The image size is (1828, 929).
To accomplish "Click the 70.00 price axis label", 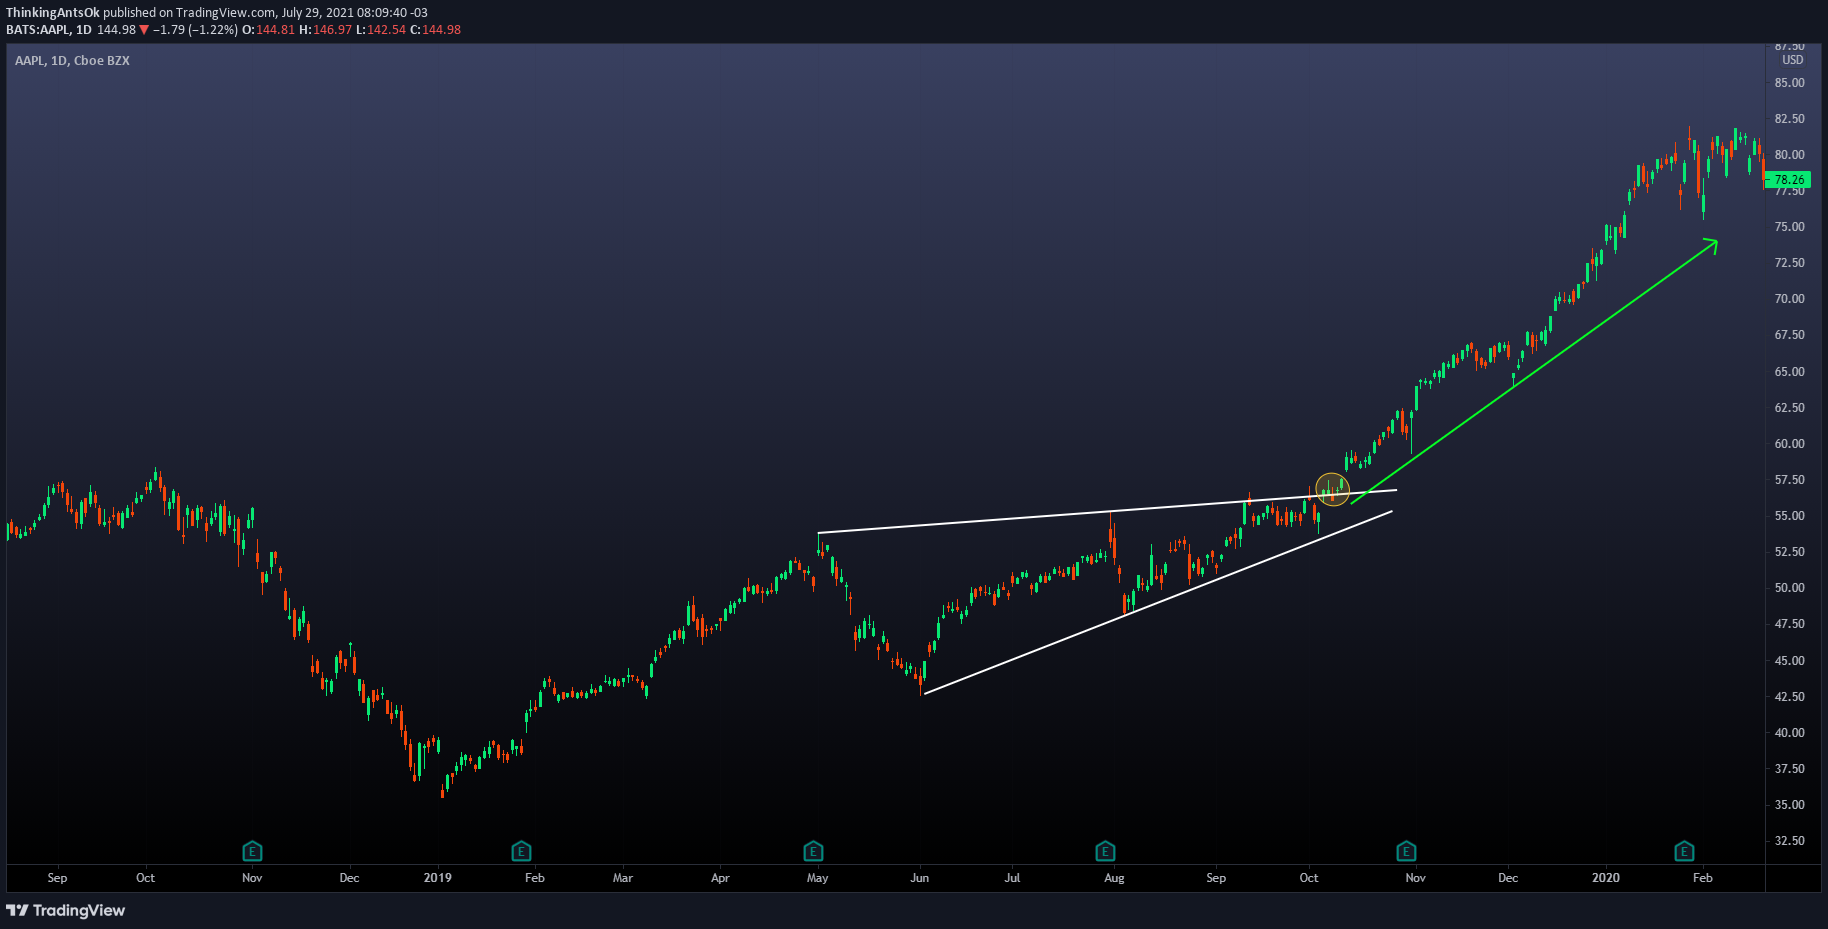I will pyautogui.click(x=1789, y=299).
